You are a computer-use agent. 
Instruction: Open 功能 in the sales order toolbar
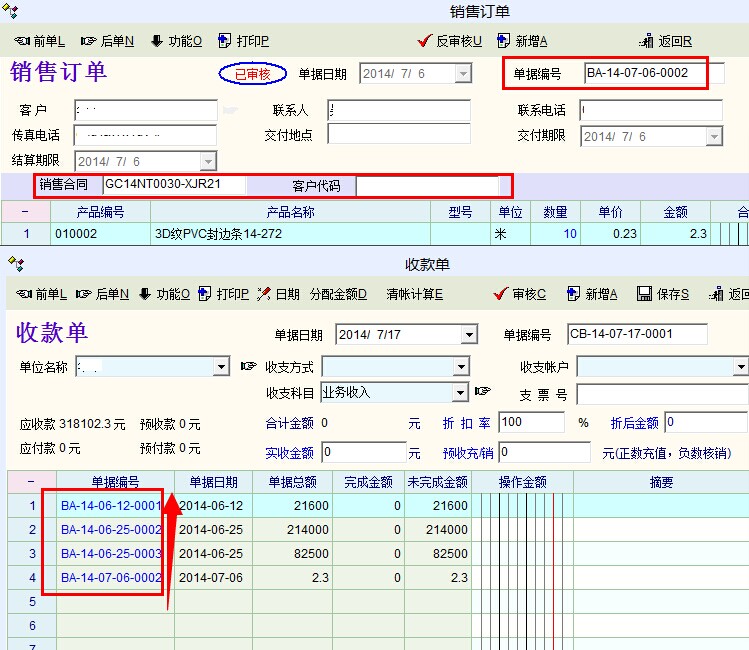[x=176, y=41]
